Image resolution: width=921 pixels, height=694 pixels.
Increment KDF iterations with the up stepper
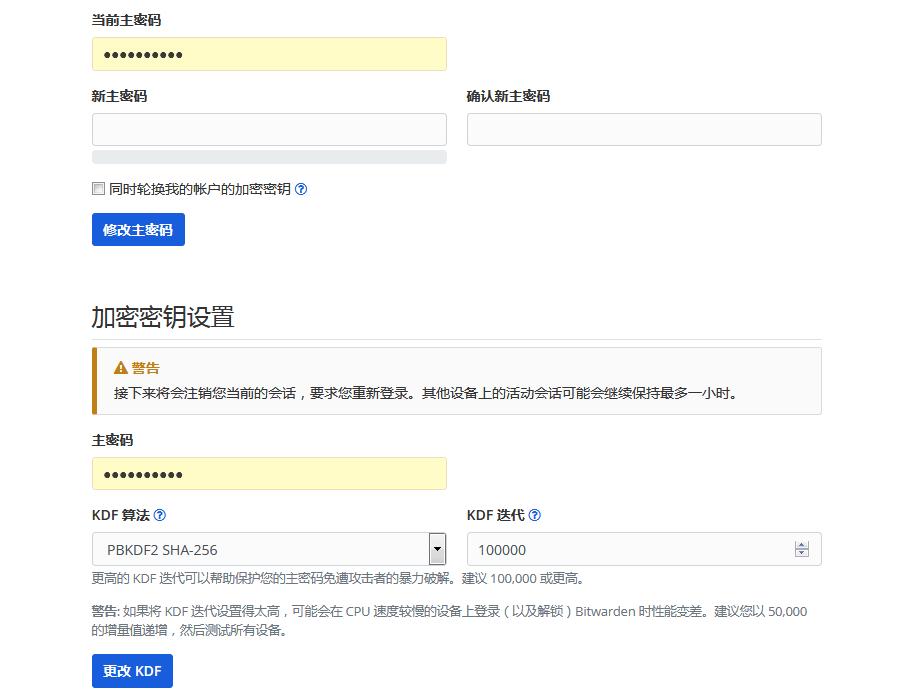tap(801, 543)
